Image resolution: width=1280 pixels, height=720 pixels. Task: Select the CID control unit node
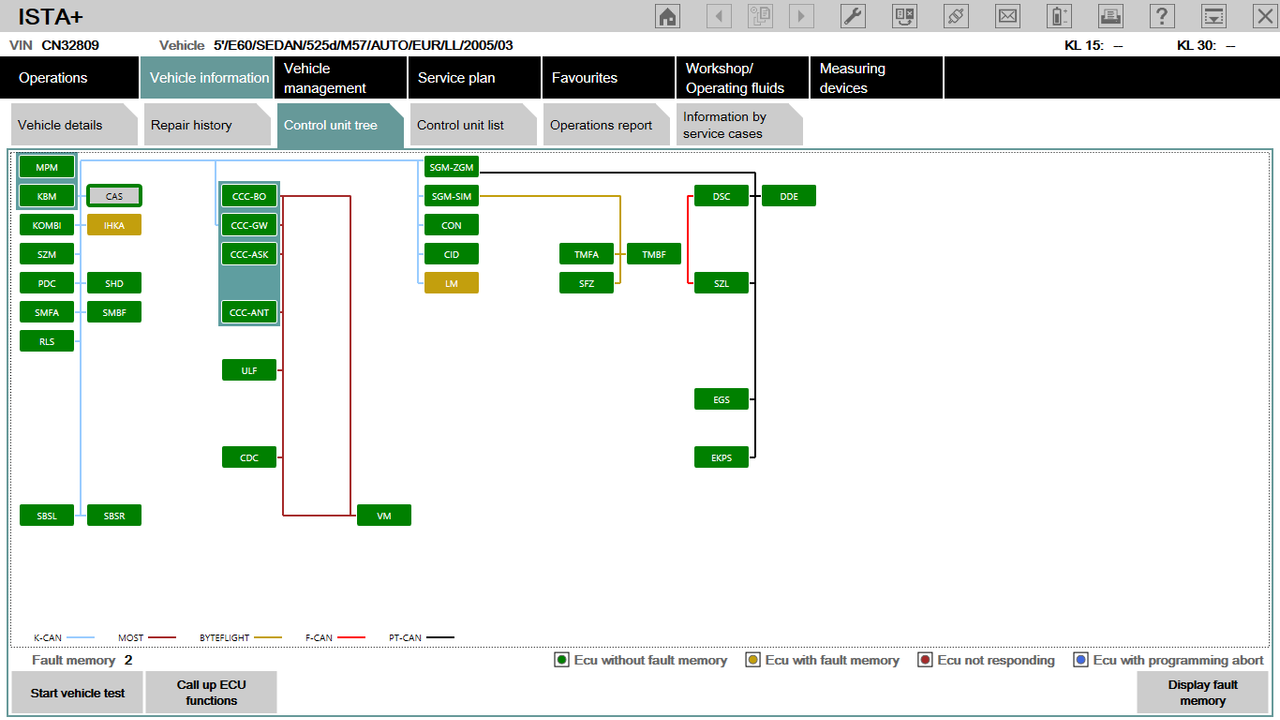tap(451, 254)
